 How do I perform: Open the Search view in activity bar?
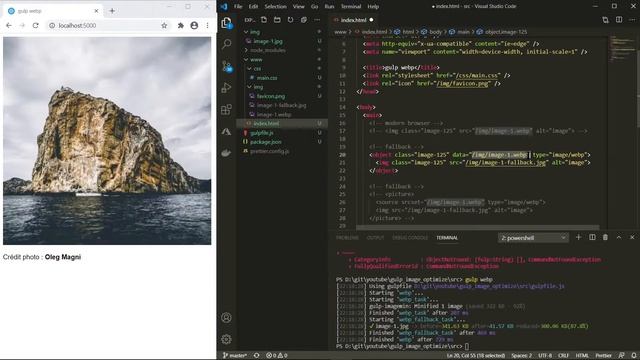(x=227, y=44)
